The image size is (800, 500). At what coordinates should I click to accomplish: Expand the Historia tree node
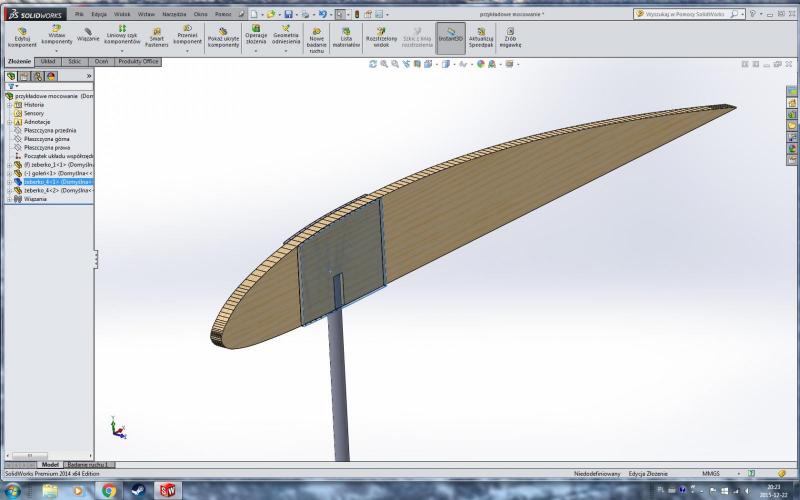(9, 105)
